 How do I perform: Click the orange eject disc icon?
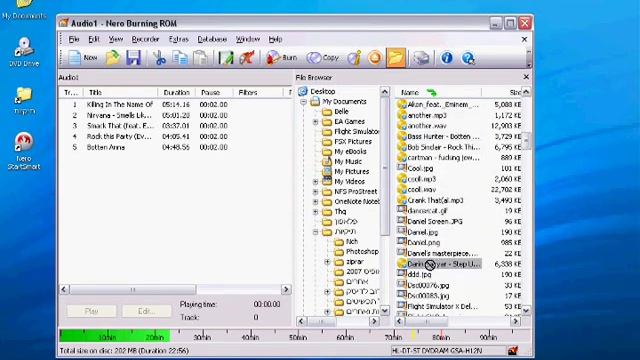coord(375,58)
